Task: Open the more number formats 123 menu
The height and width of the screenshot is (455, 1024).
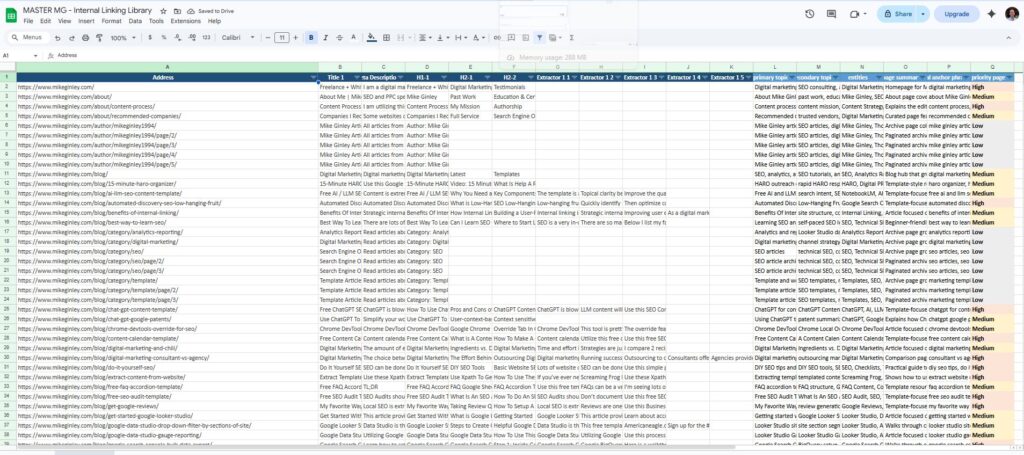Action: pos(206,38)
